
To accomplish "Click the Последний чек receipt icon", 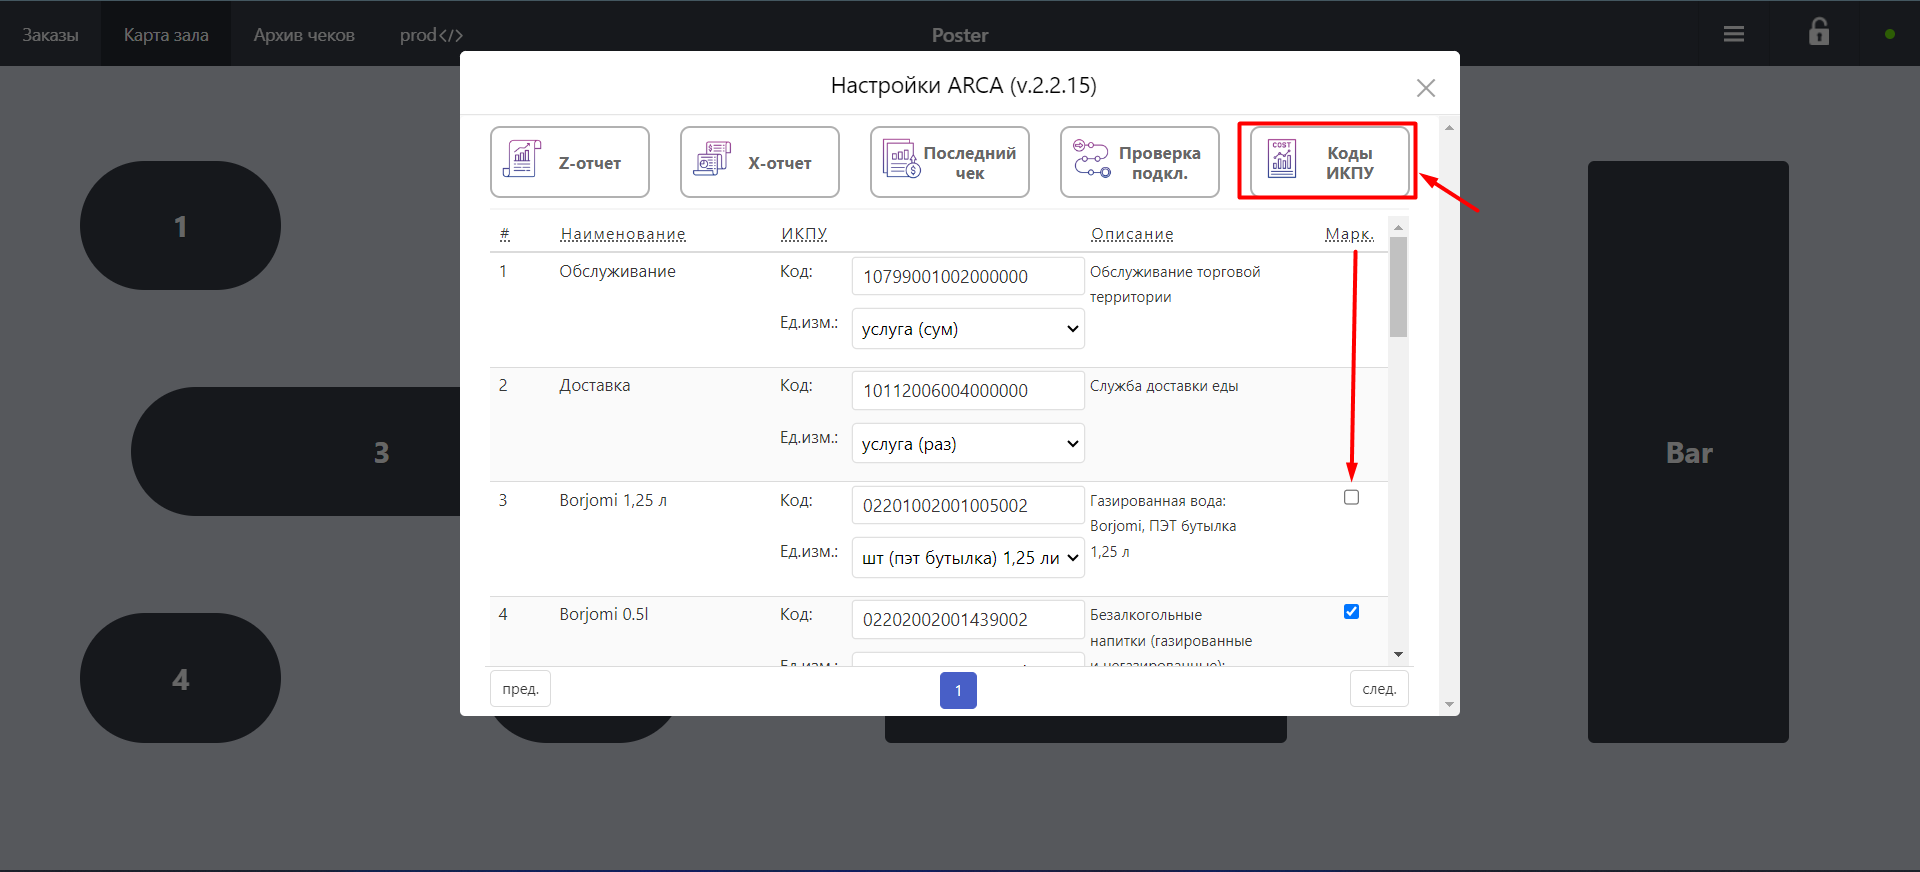I will click(x=902, y=158).
